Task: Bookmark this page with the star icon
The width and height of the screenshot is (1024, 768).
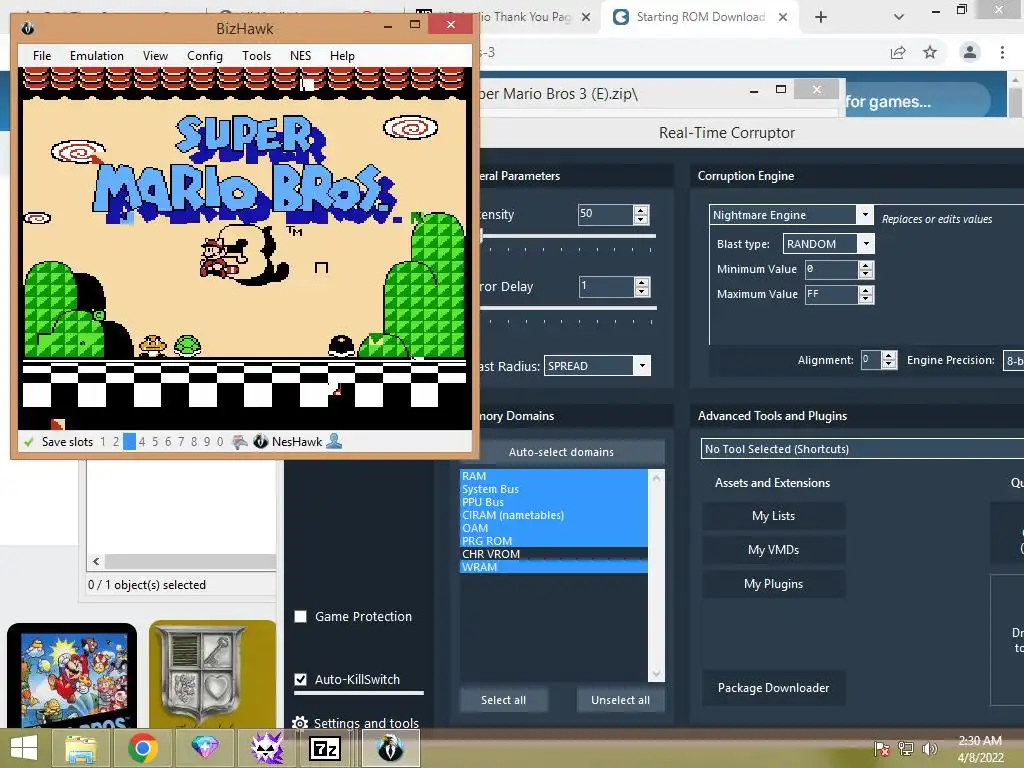Action: (x=930, y=52)
